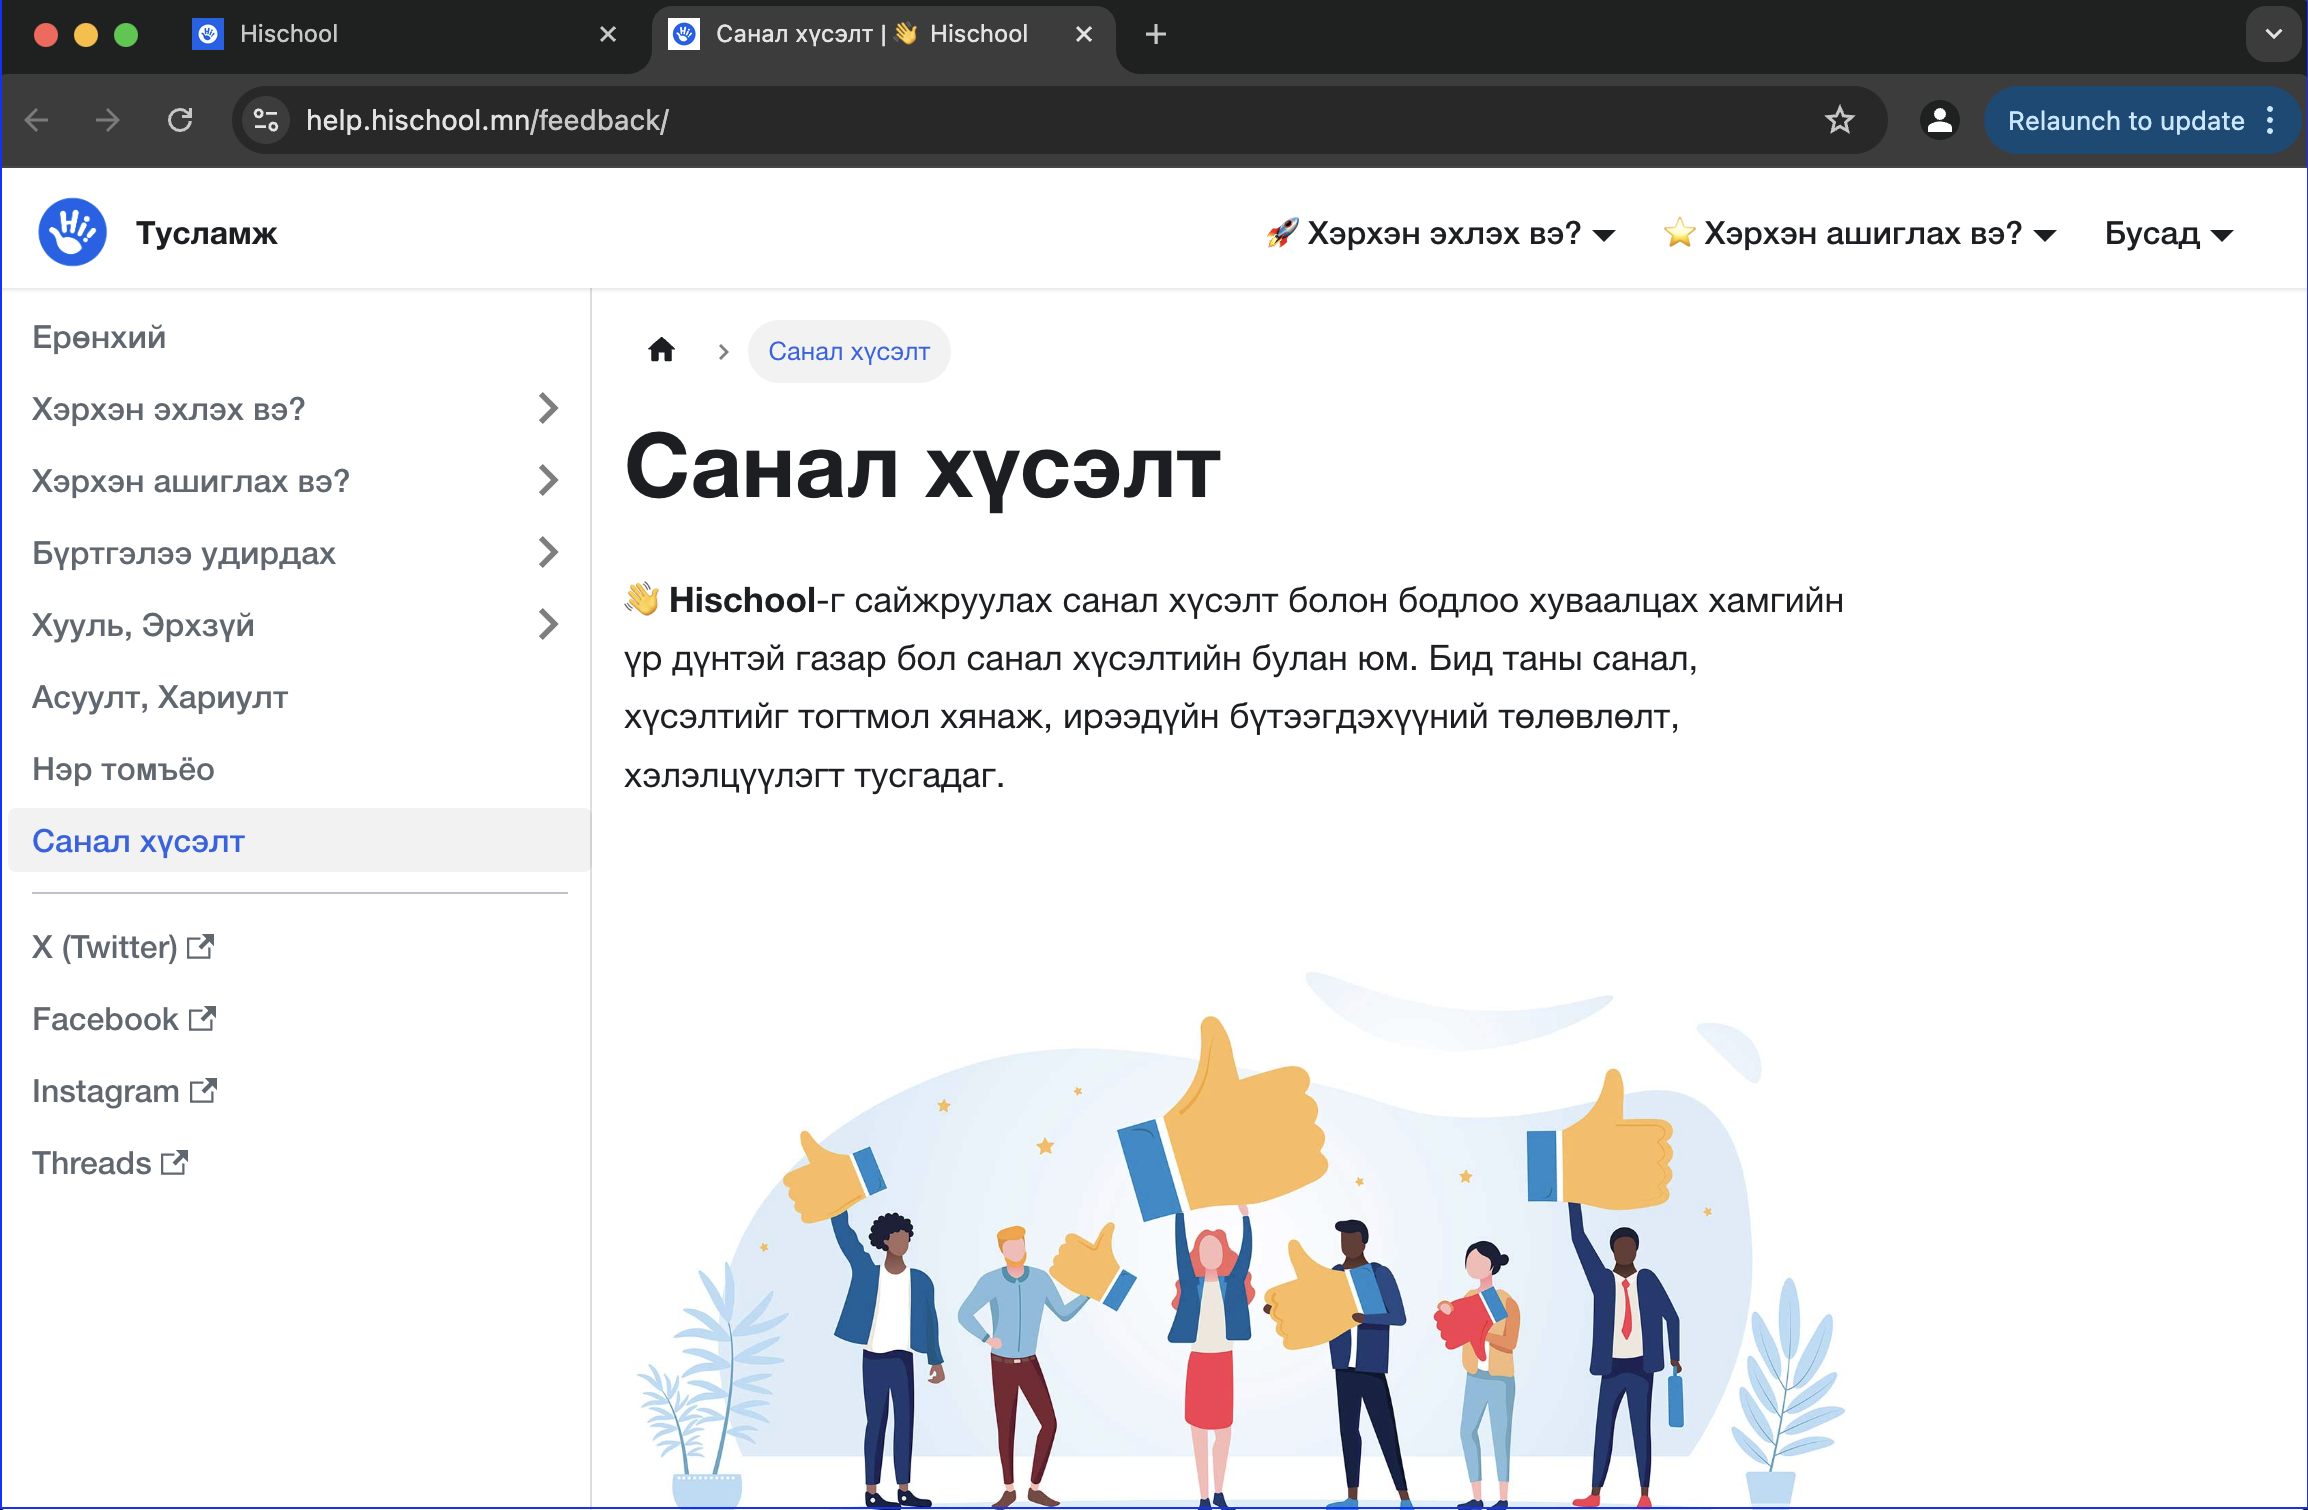2308x1510 pixels.
Task: Open the Бусад dropdown menu
Action: (x=2168, y=233)
